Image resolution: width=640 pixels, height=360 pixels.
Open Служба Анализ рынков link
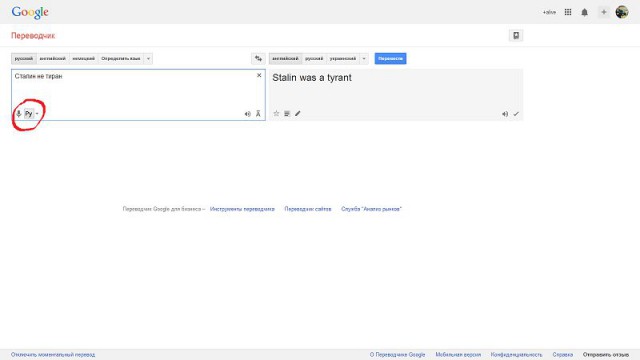point(371,209)
